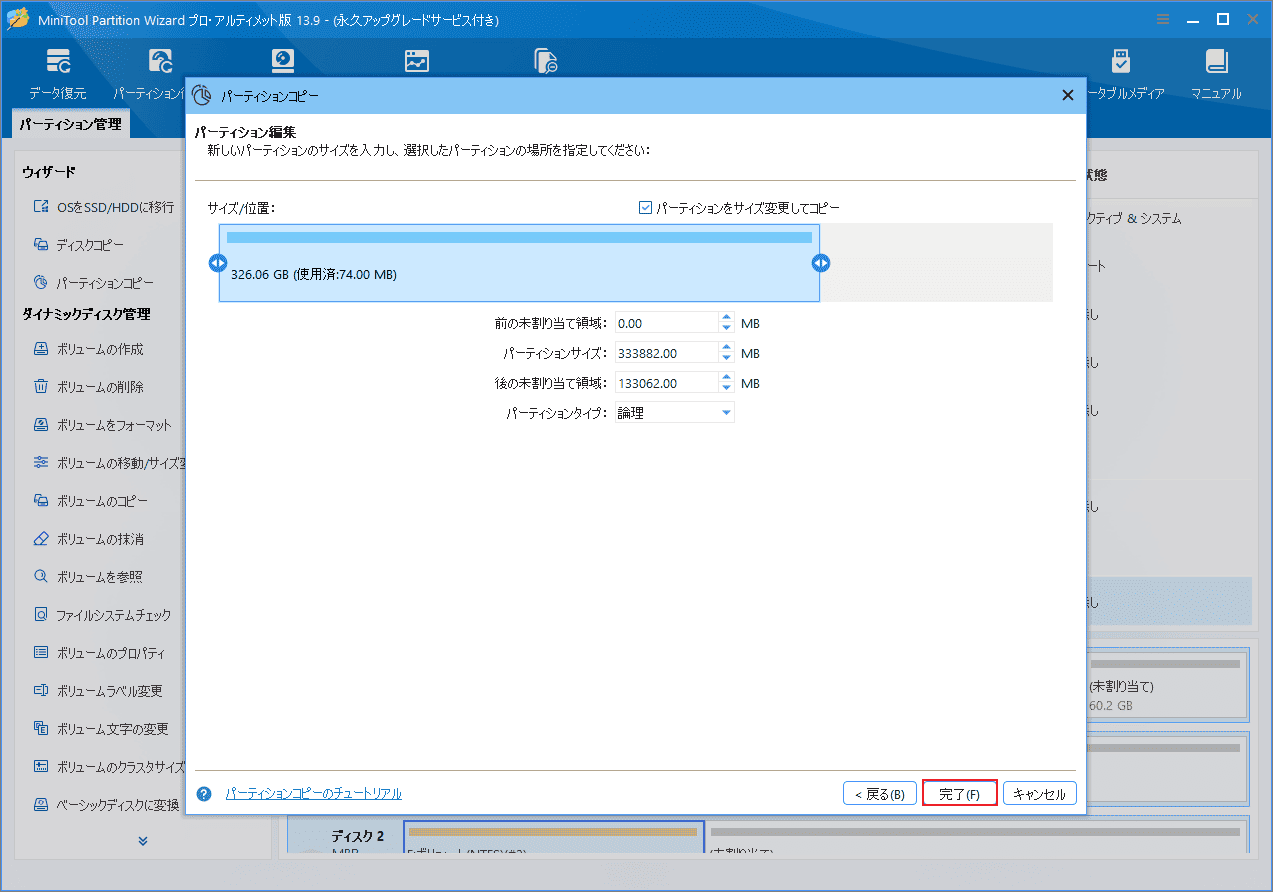Select ボリュームラベル変更 in sidebar
The height and width of the screenshot is (892, 1273).
98,691
